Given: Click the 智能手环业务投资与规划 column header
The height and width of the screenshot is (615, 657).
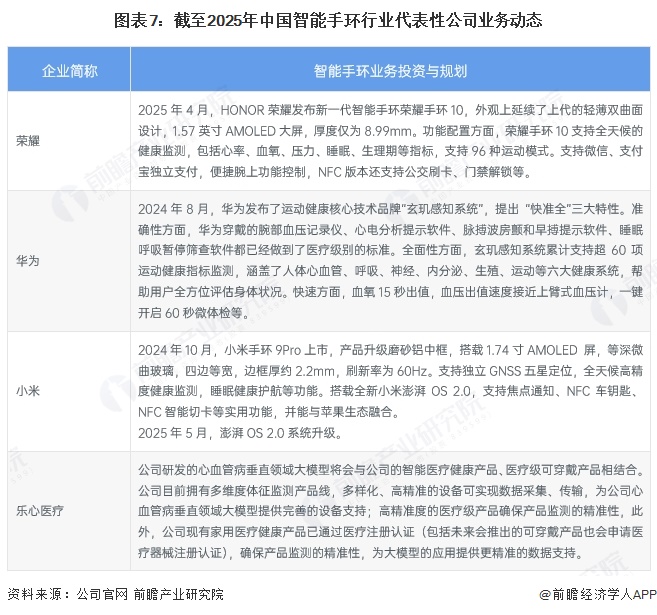Looking at the screenshot, I should [390, 70].
